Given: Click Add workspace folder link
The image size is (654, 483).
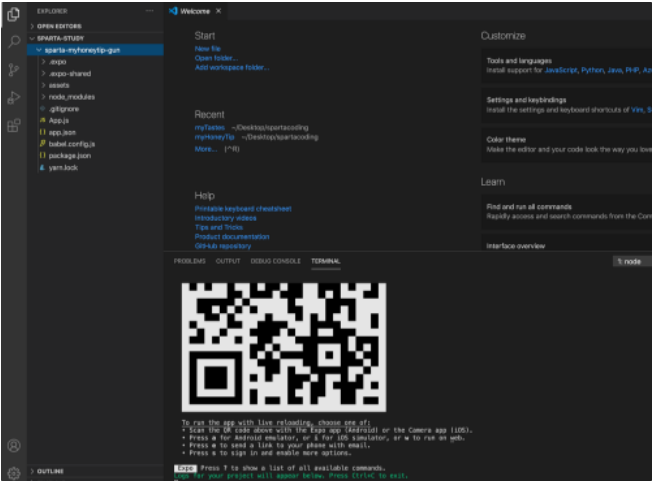Looking at the screenshot, I should click(x=232, y=68).
